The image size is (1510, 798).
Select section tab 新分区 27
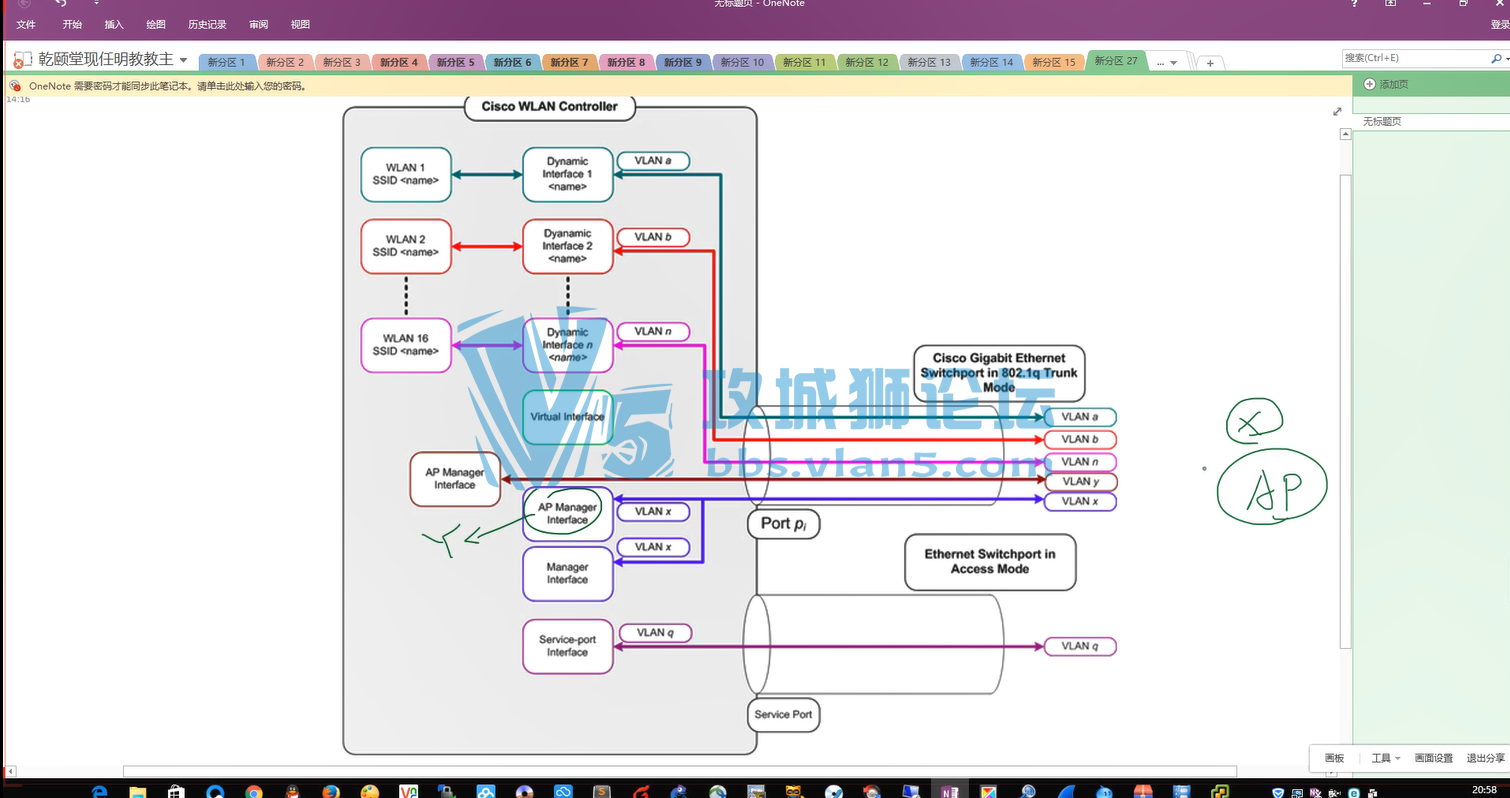point(1116,61)
